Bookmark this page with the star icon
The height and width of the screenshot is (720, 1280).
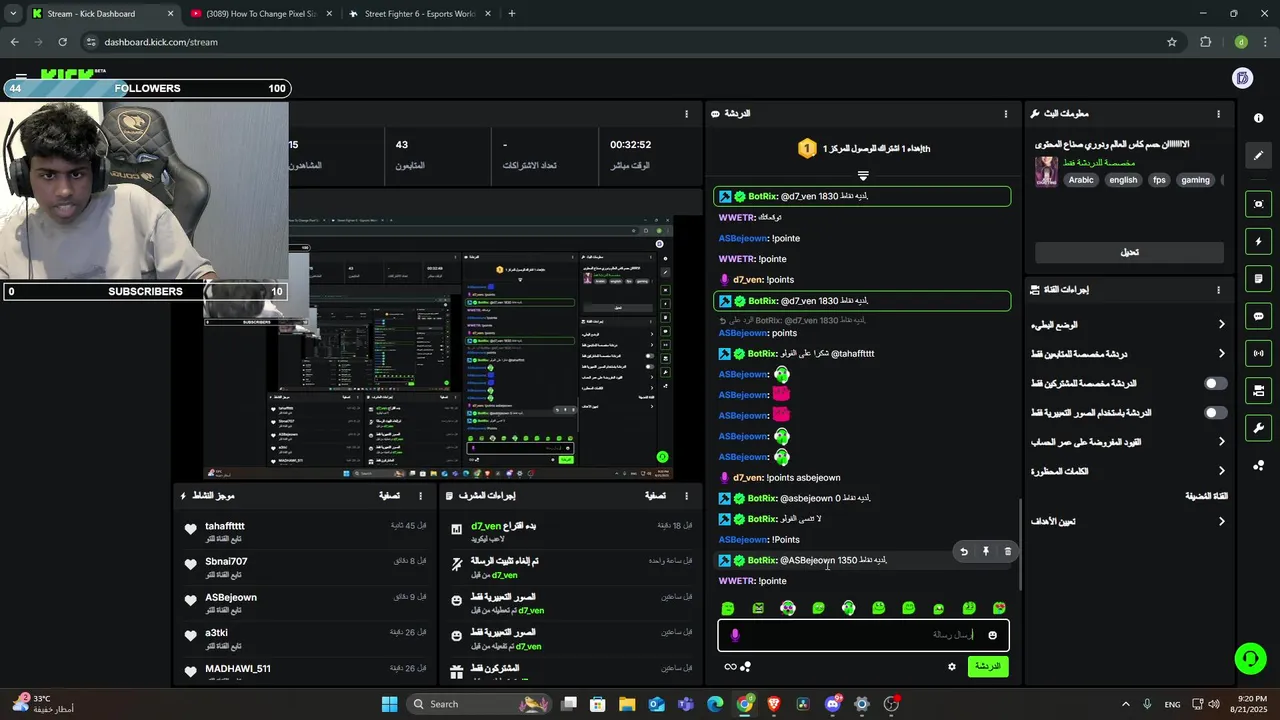(1171, 42)
